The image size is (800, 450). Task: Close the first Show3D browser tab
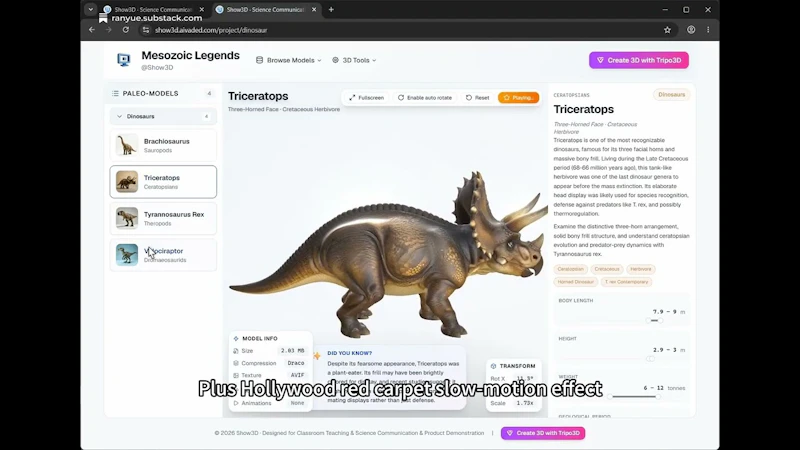tap(202, 9)
